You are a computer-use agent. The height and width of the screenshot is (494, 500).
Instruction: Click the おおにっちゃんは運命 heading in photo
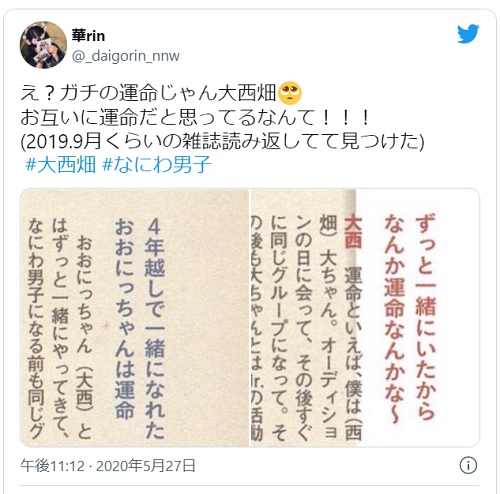pos(124,318)
